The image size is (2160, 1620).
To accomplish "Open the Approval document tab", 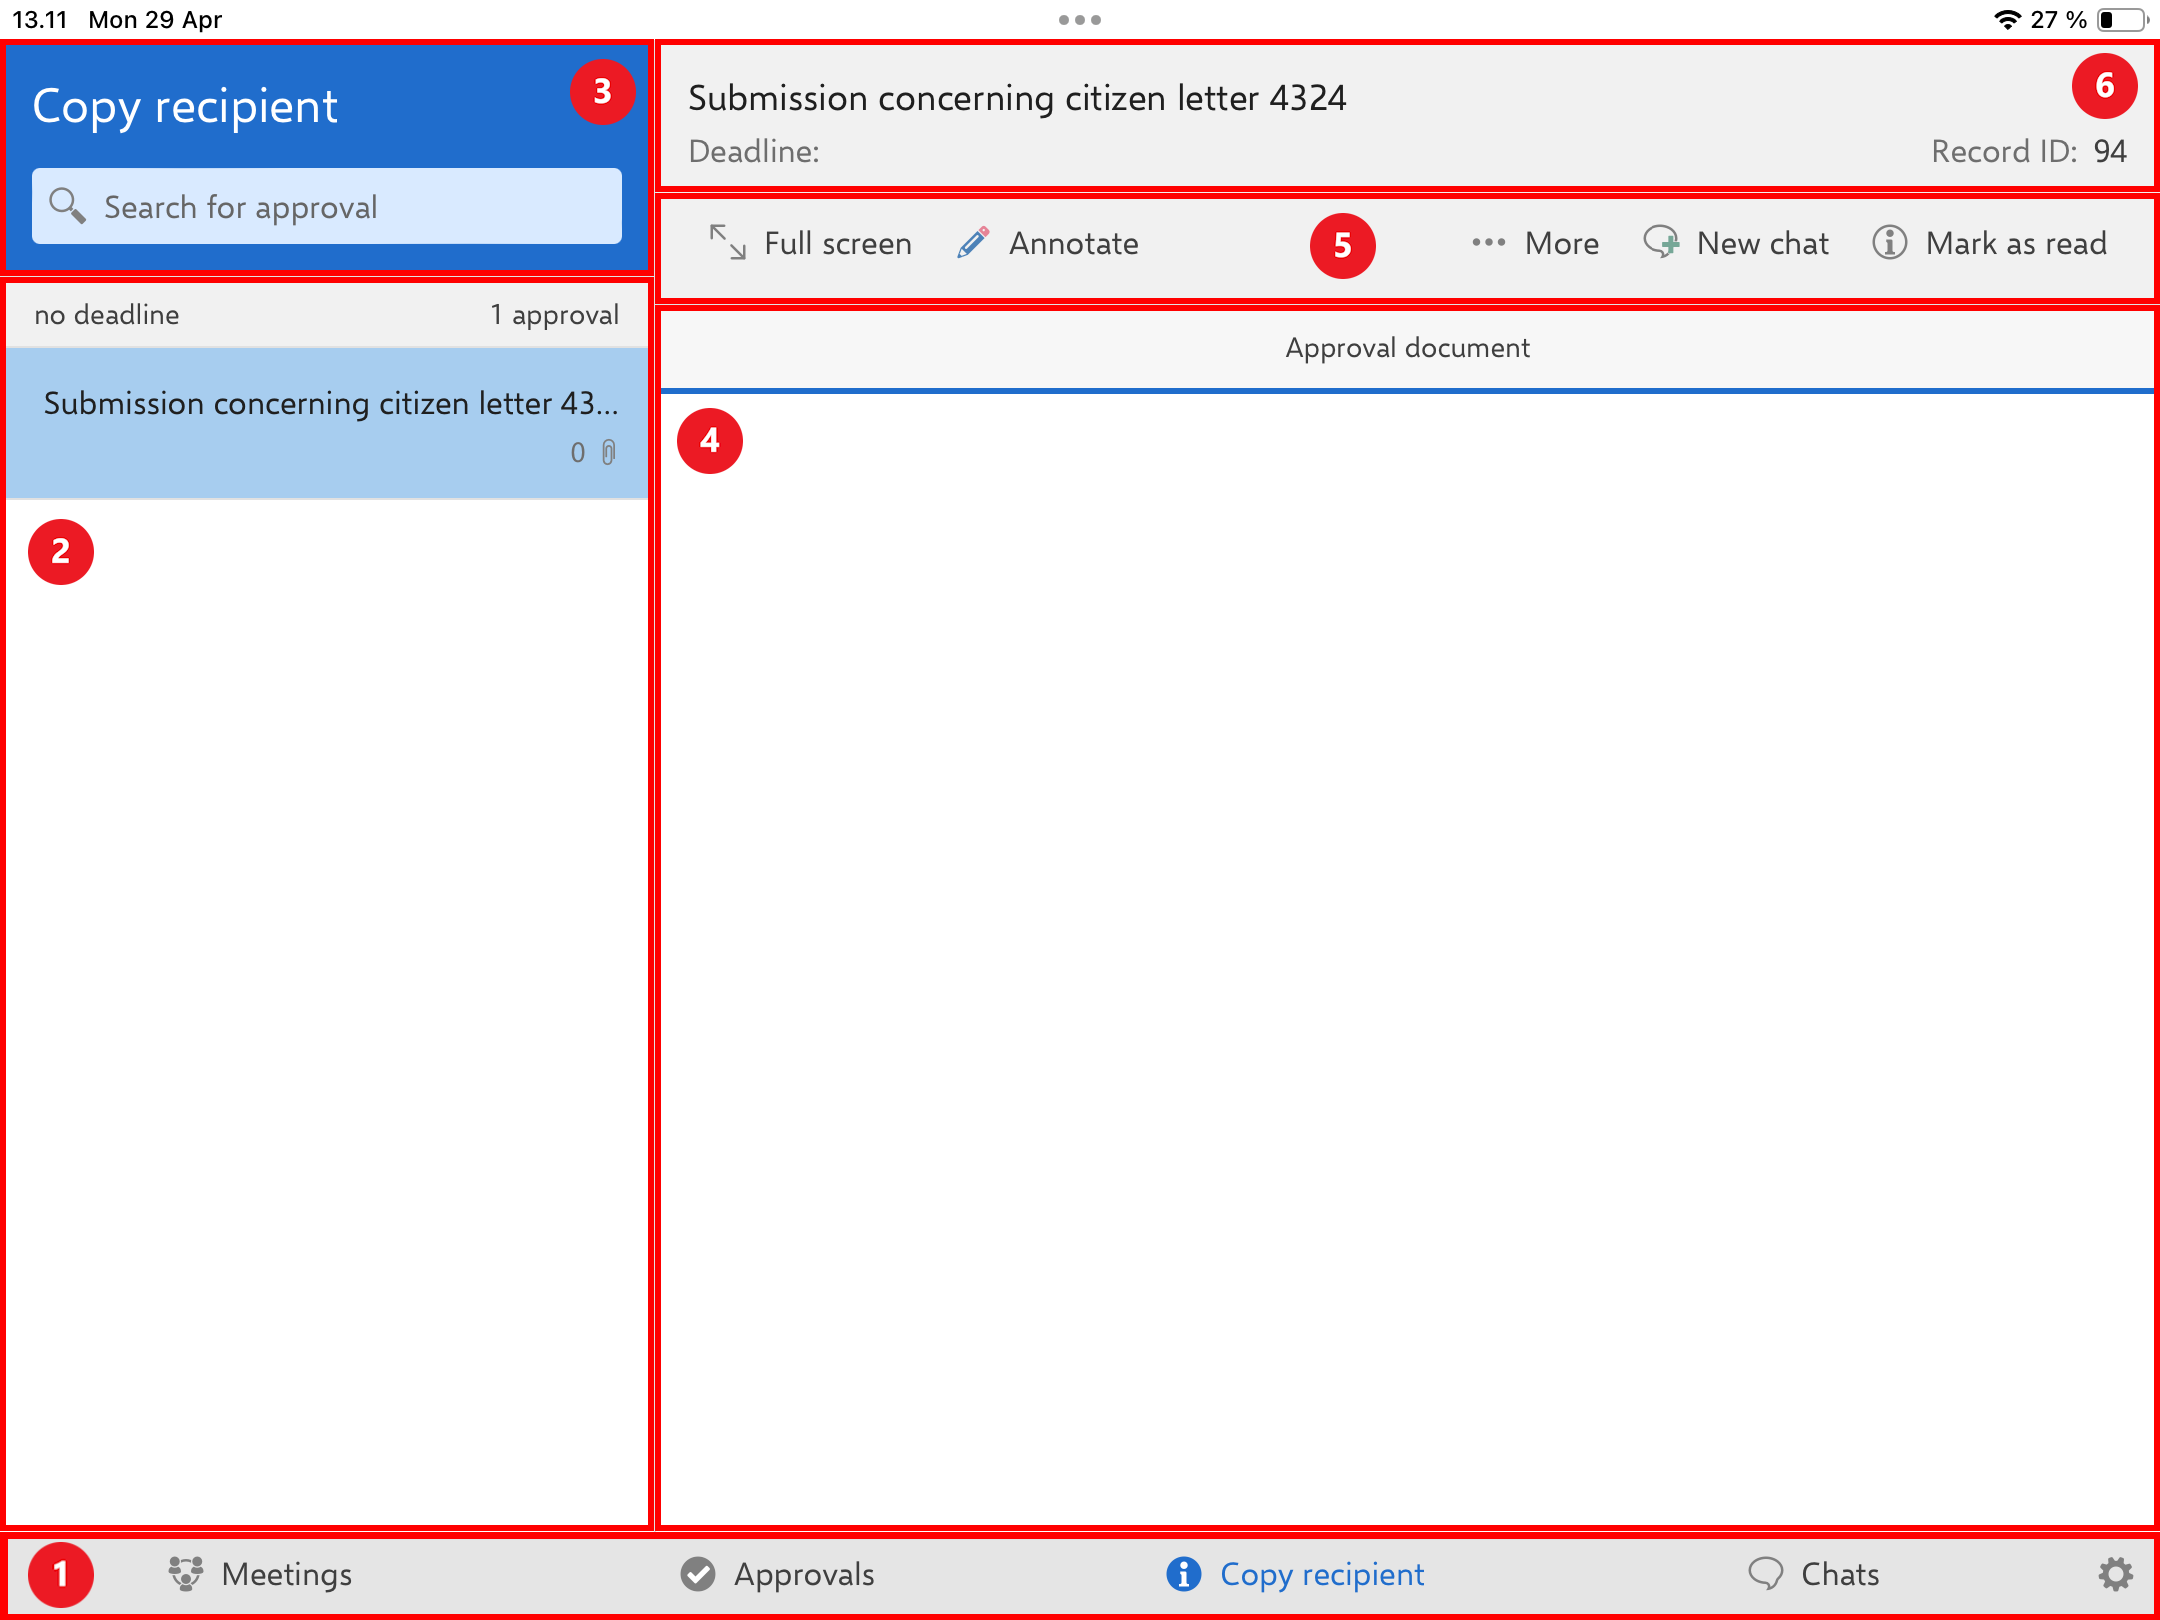I will point(1407,348).
